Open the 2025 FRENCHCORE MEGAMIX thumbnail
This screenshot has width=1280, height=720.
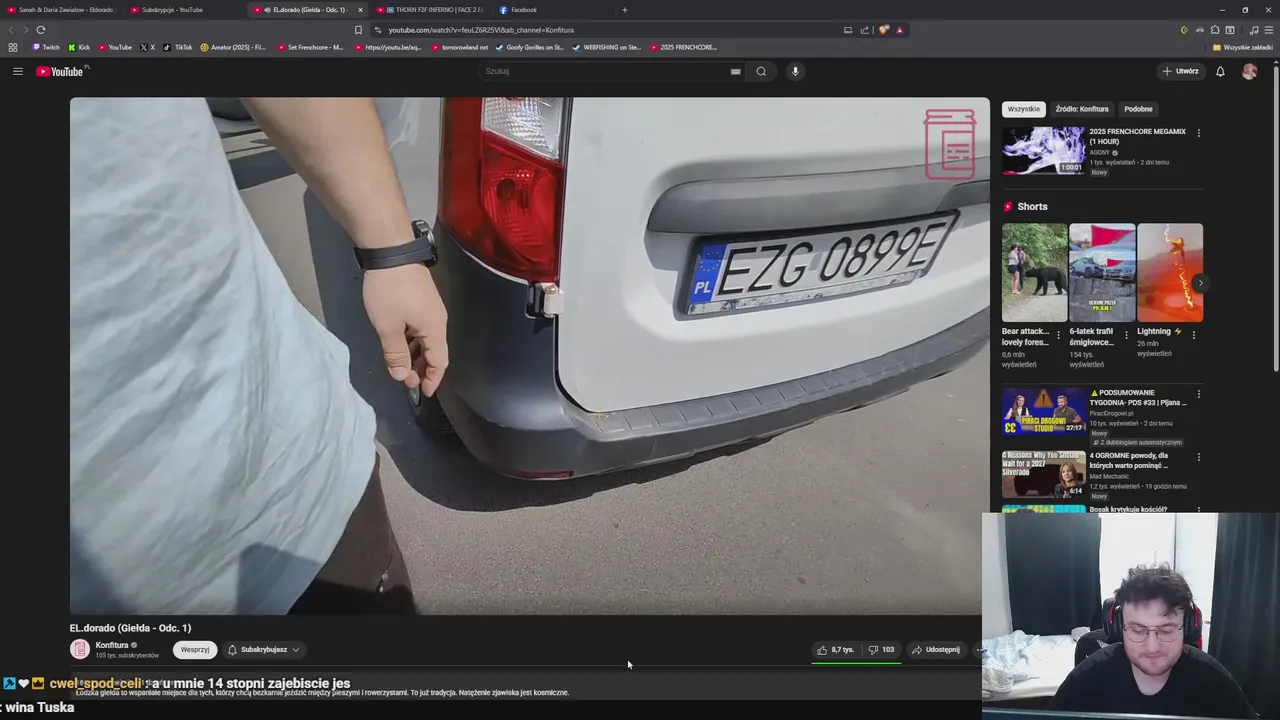coord(1043,150)
